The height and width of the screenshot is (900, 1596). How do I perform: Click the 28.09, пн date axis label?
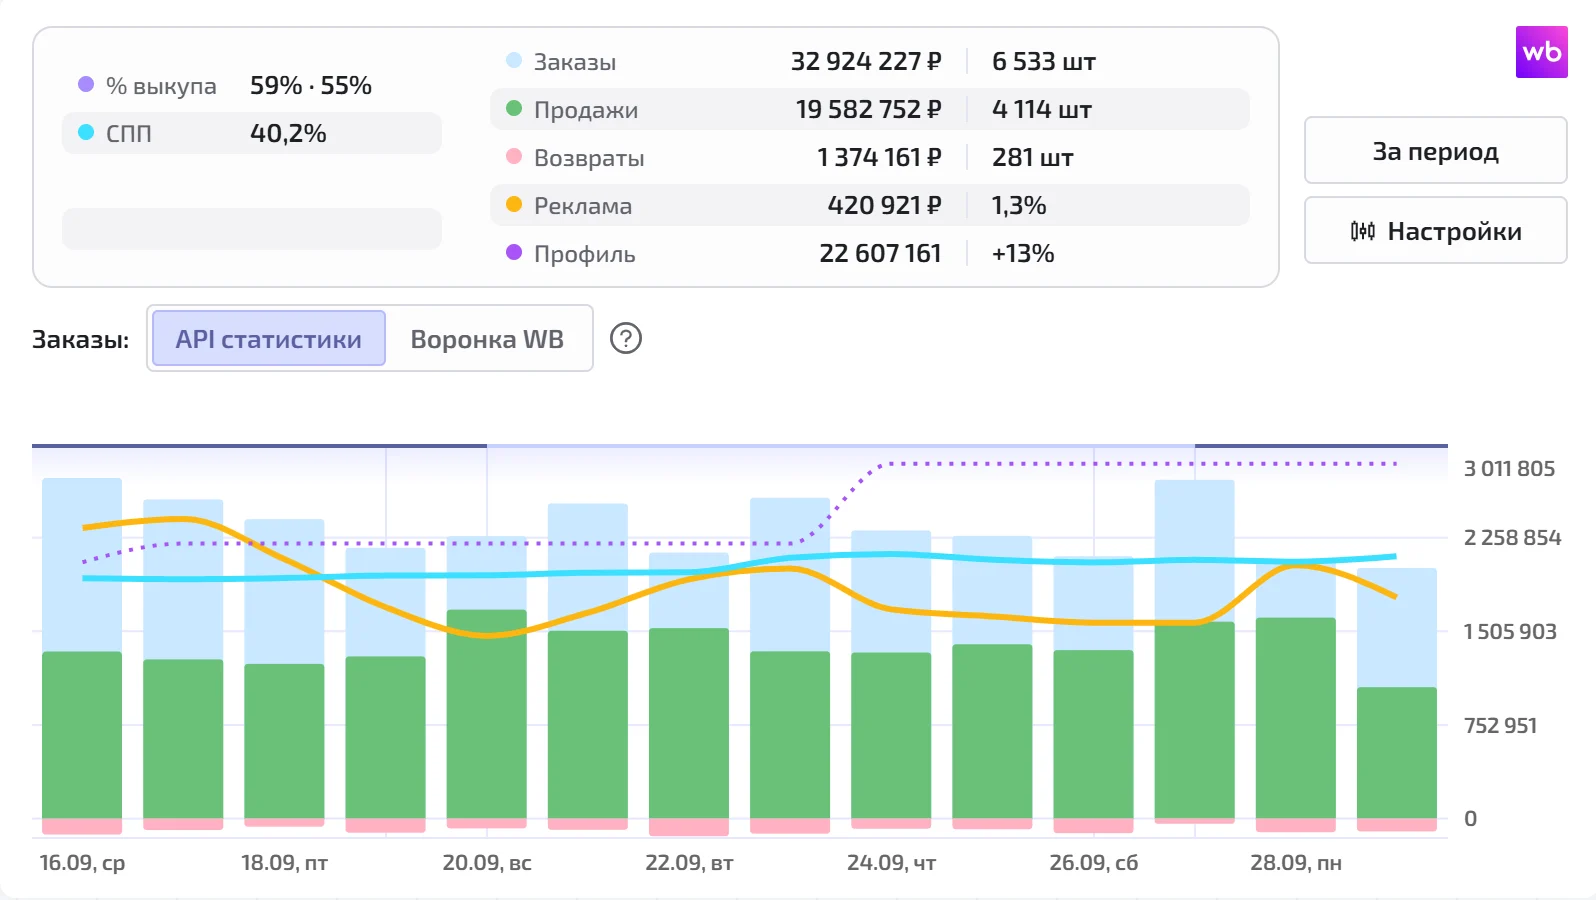click(x=1296, y=862)
